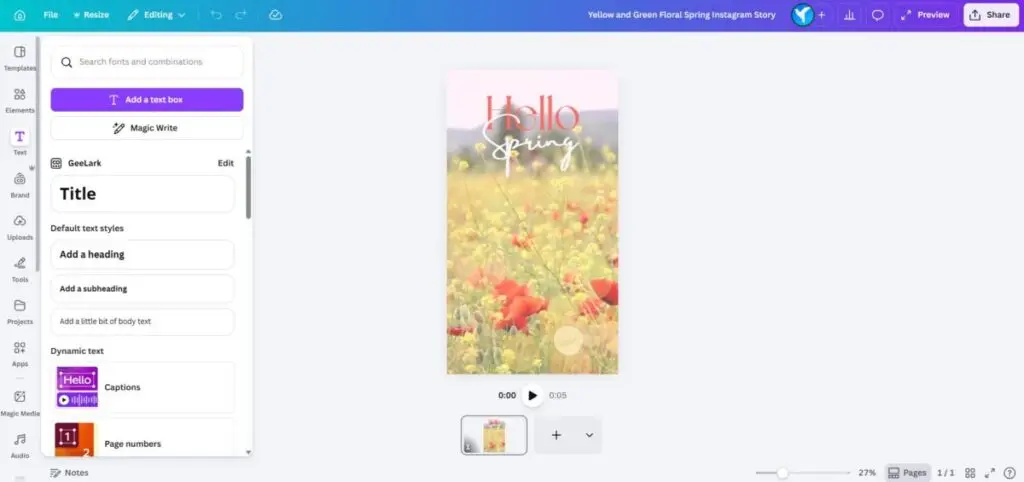The width and height of the screenshot is (1024, 482).
Task: Open Magic Write
Action: tap(147, 128)
